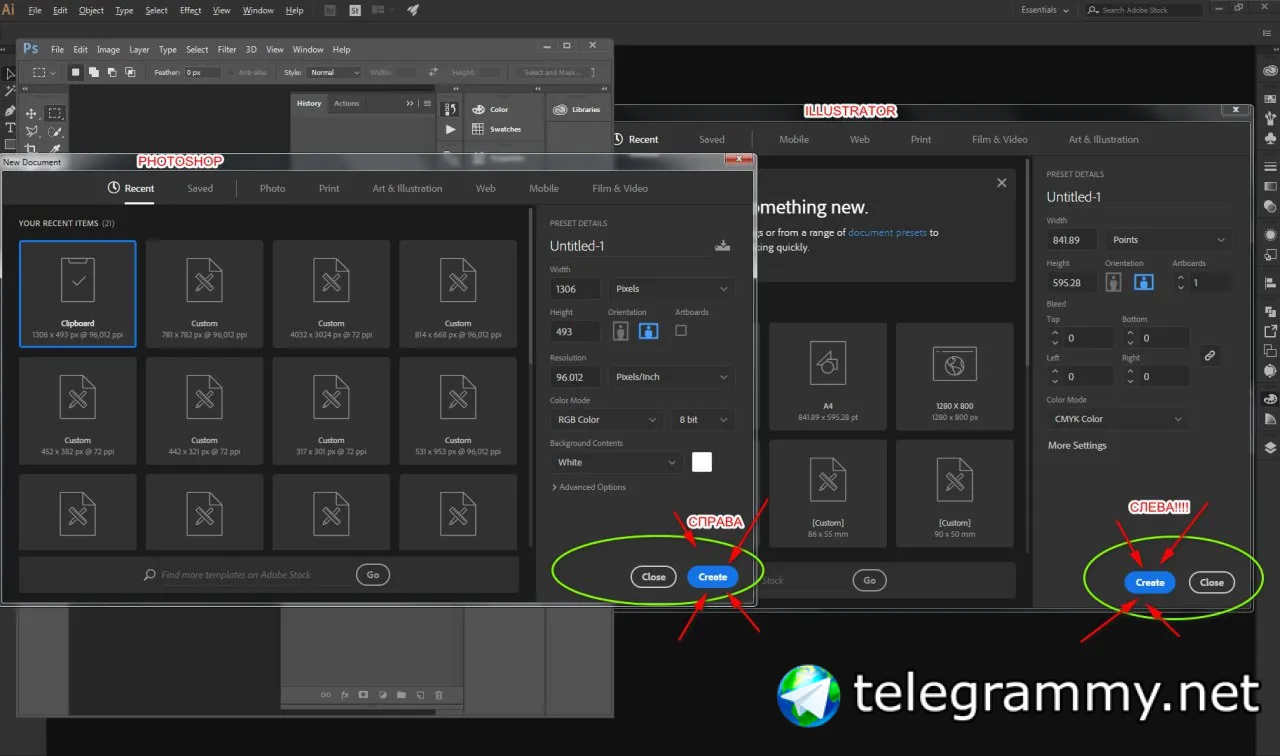Click the Illustrator GPU rocket icon
This screenshot has height=756, width=1280.
coord(413,10)
